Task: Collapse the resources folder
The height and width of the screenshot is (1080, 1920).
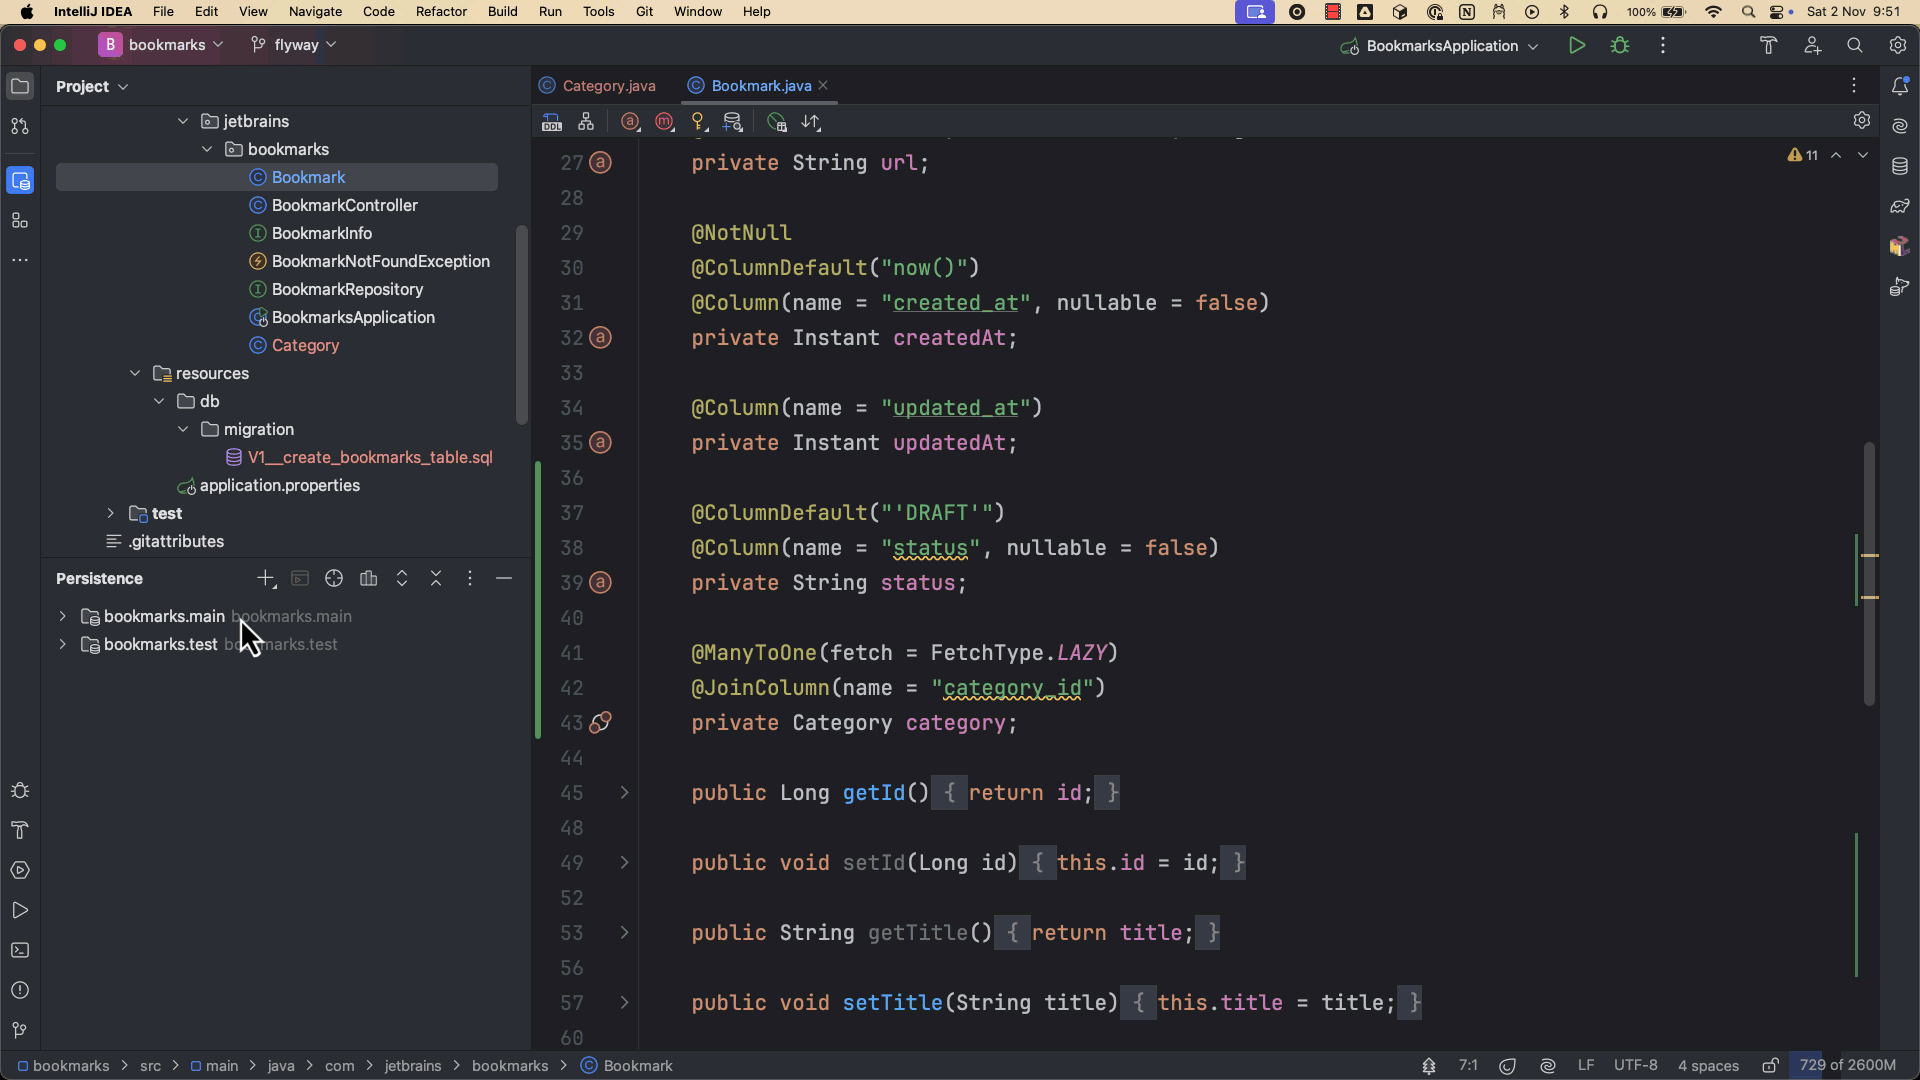Action: click(x=135, y=373)
